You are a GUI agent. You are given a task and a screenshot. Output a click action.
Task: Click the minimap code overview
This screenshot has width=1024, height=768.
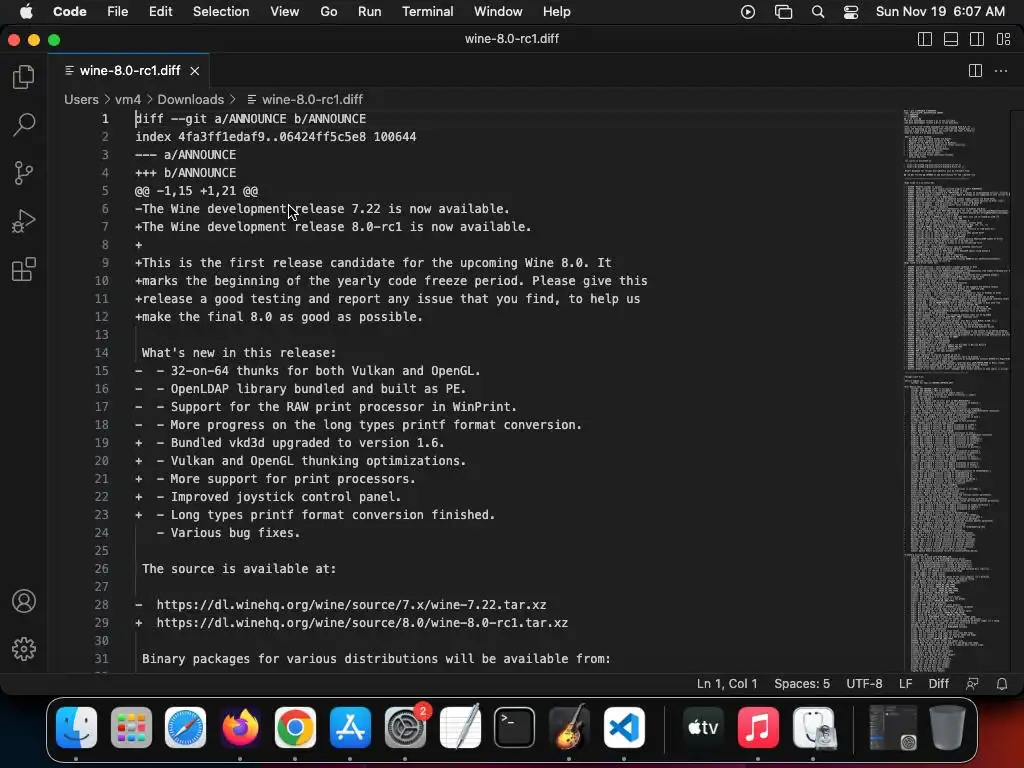(957, 390)
